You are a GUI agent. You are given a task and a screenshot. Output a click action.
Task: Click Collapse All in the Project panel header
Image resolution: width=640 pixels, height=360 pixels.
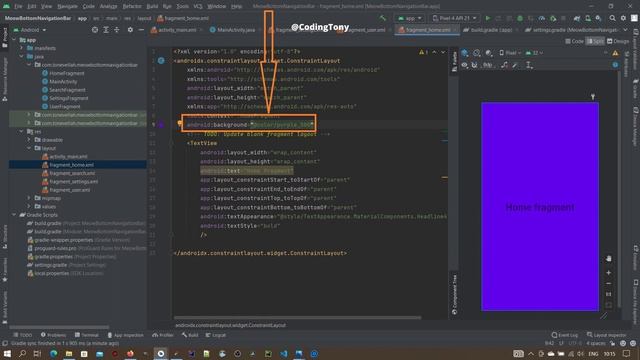tap(117, 30)
